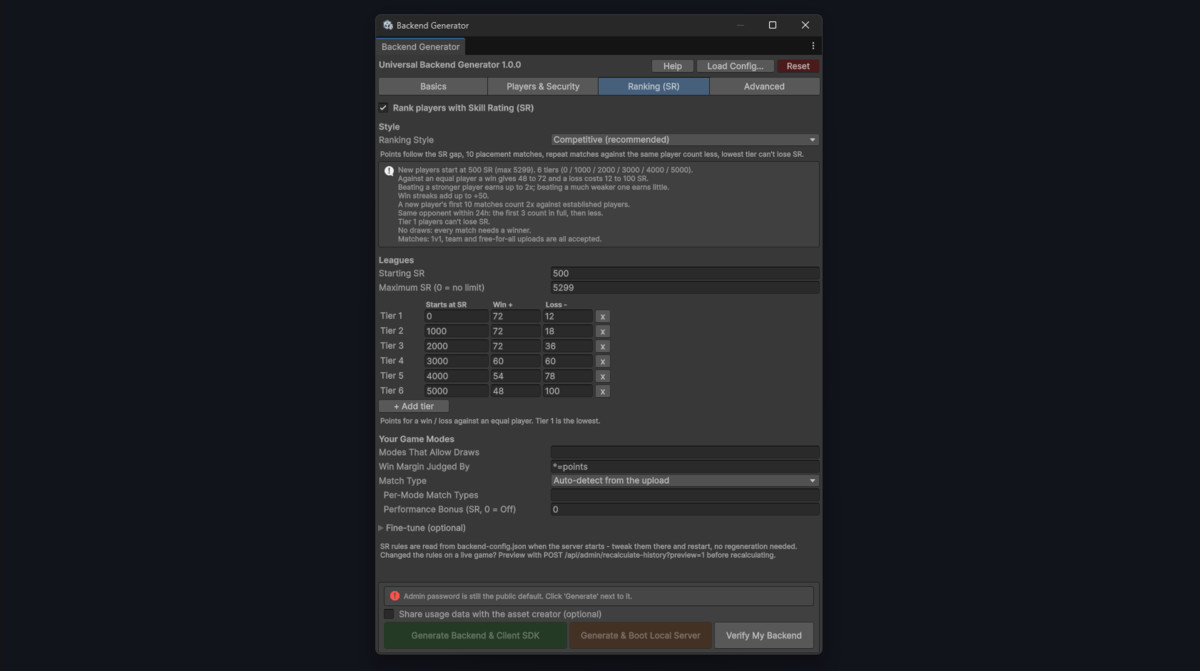Remove Tier 4 with its x button

(603, 361)
